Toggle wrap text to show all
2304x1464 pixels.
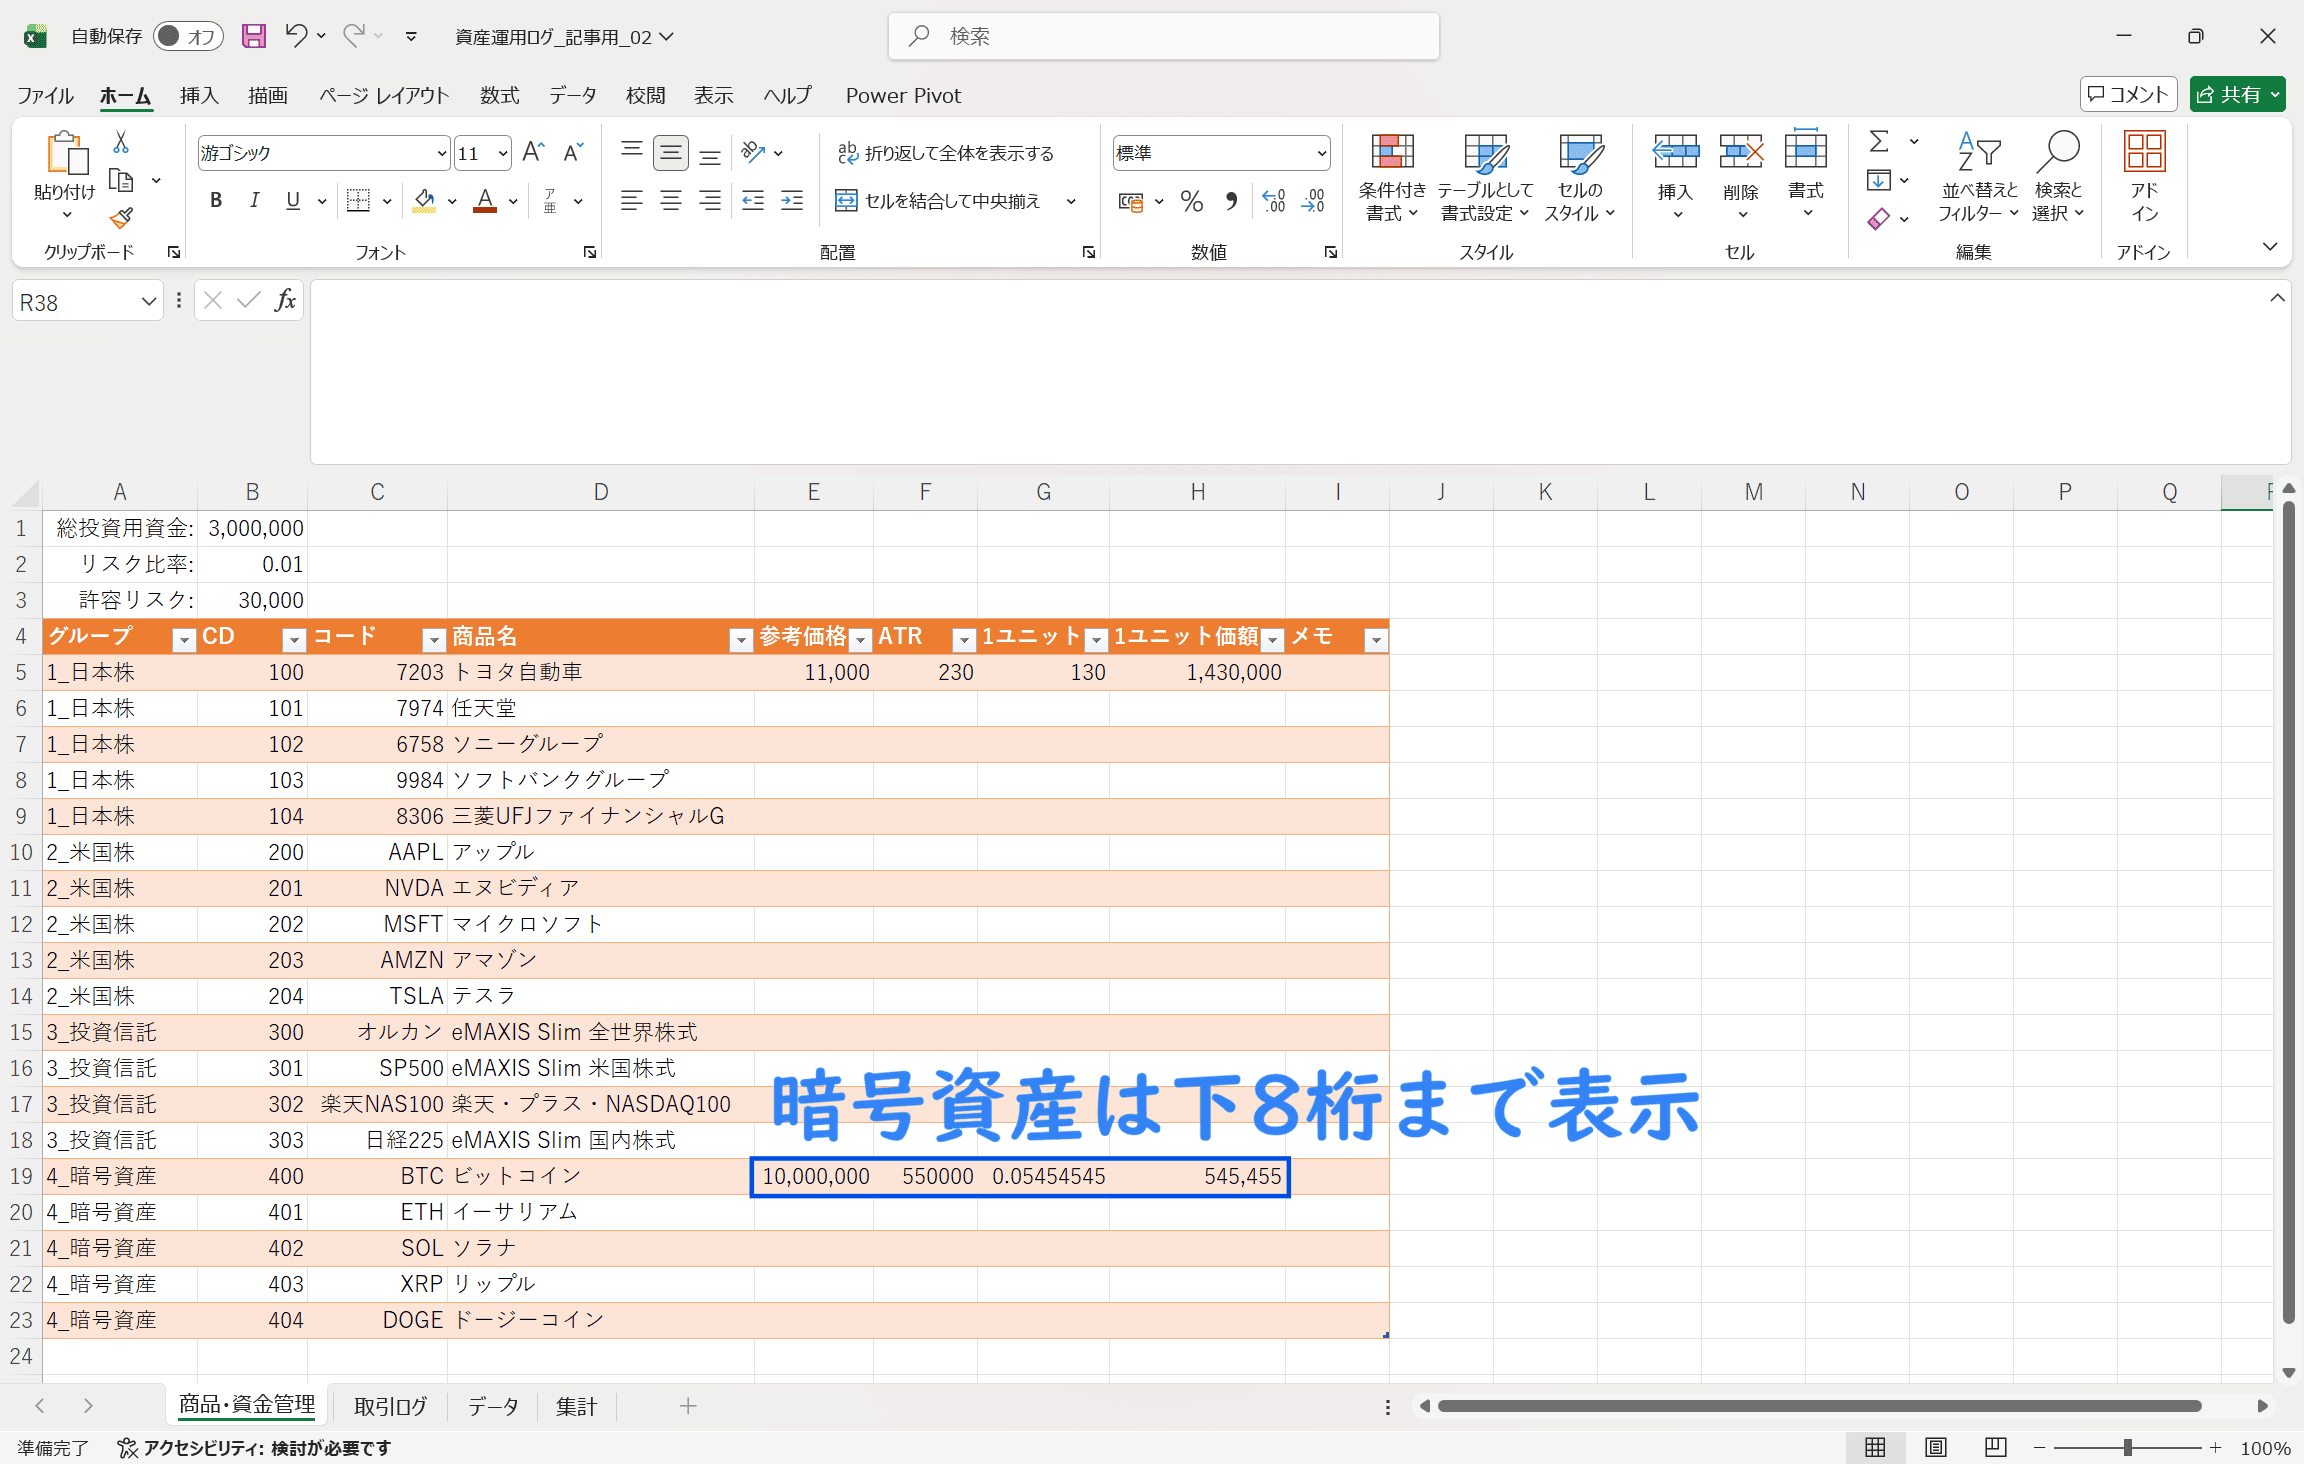pyautogui.click(x=945, y=153)
